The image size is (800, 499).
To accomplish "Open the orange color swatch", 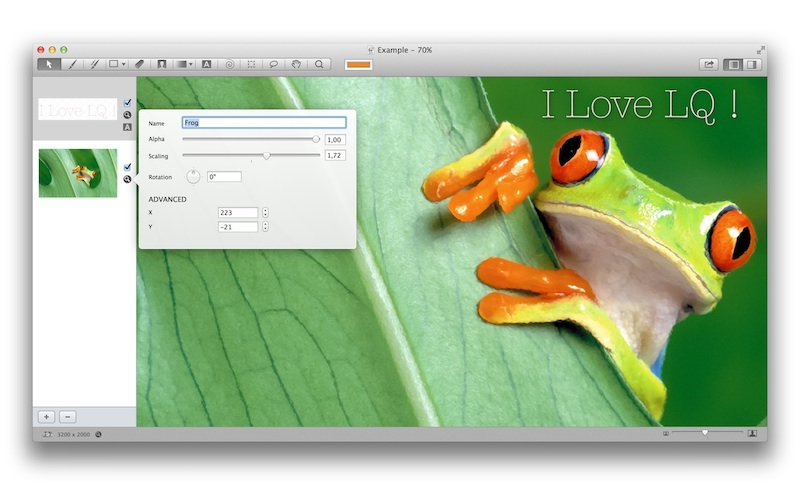I will pyautogui.click(x=358, y=64).
